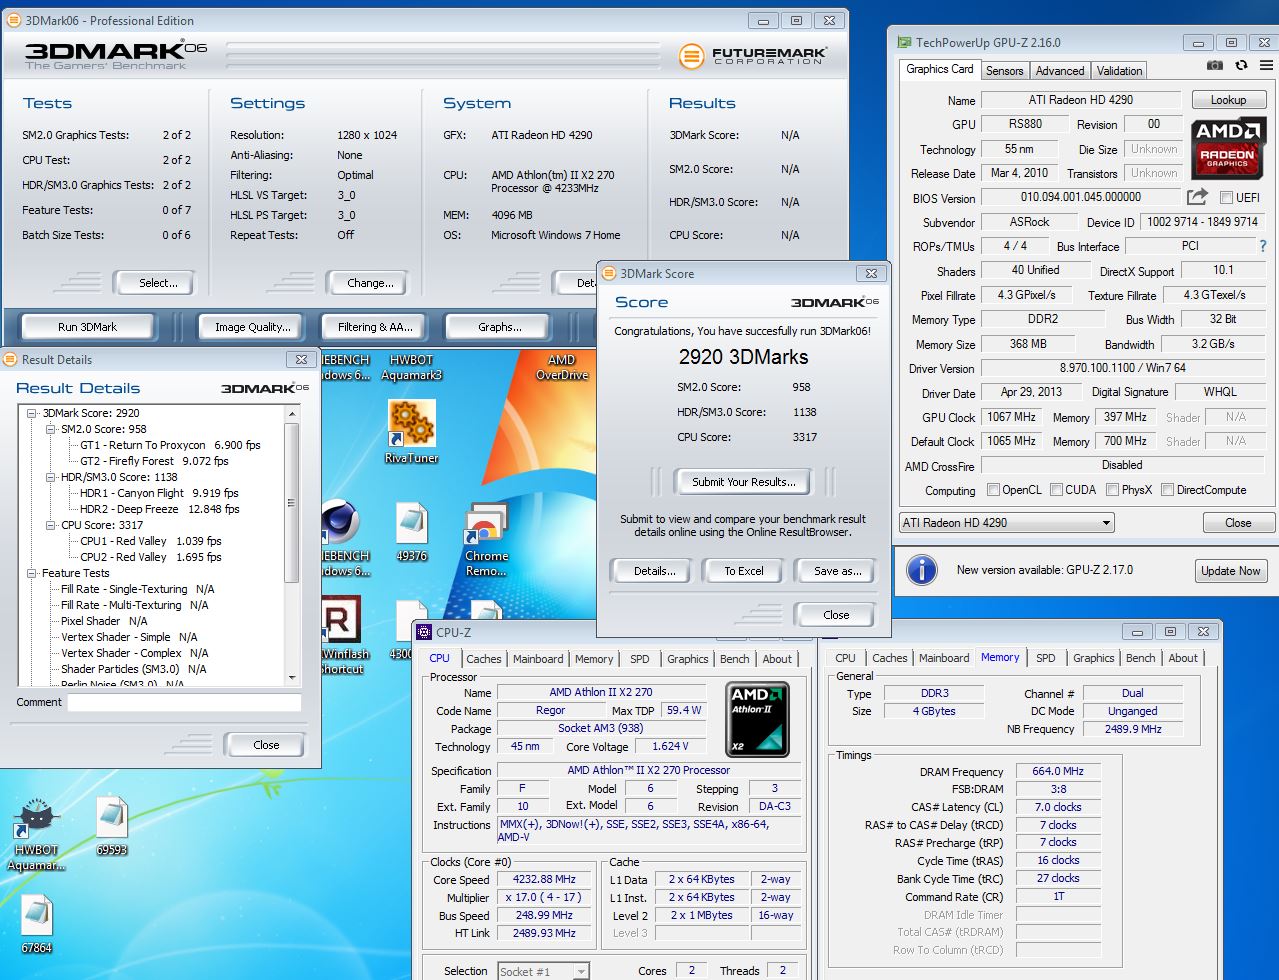Viewport: 1279px width, 980px height.
Task: Collapse the Feature Tests tree node
Action: click(32, 573)
